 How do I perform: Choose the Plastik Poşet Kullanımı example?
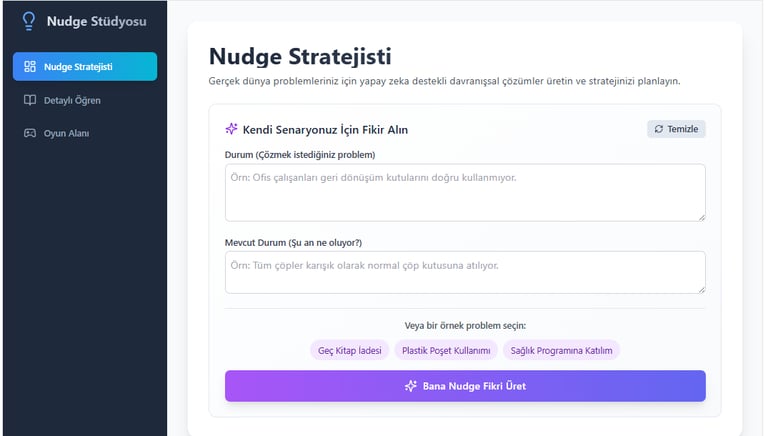coord(446,350)
